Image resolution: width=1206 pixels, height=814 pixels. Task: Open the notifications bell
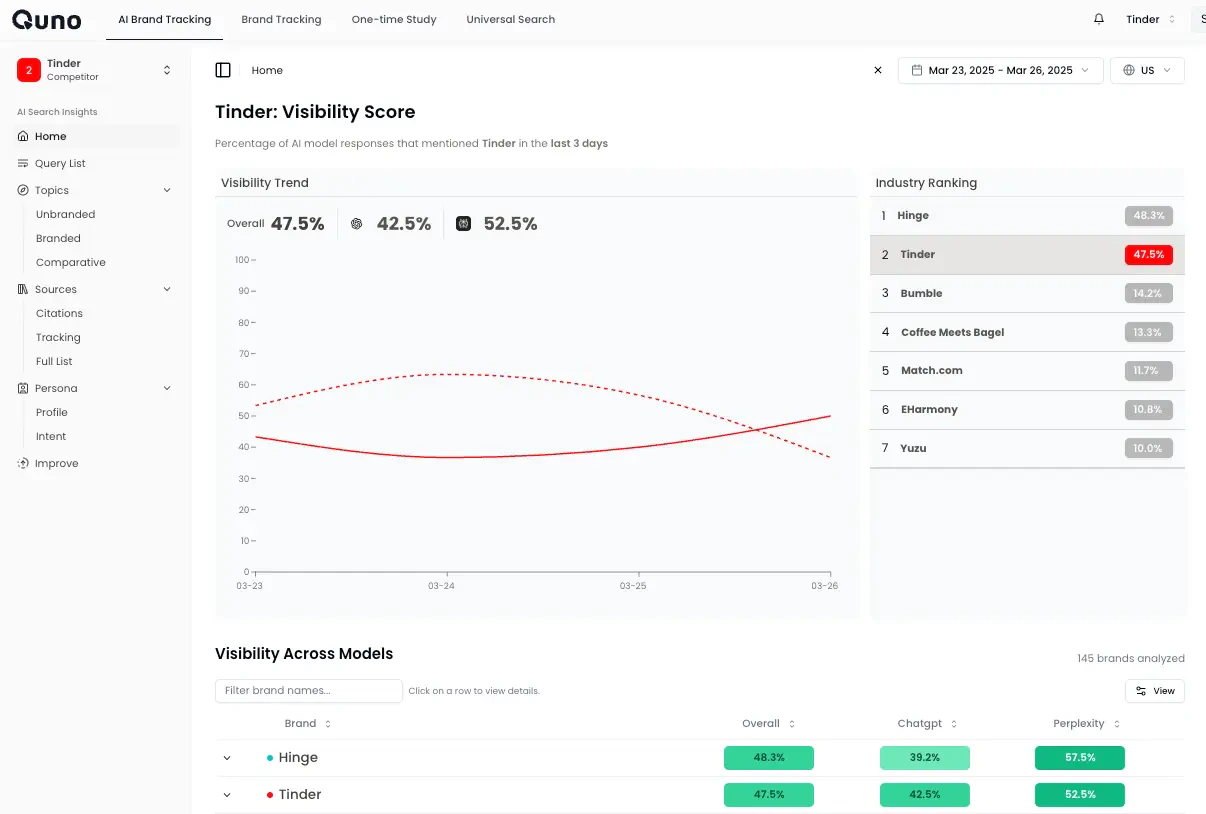tap(1099, 19)
